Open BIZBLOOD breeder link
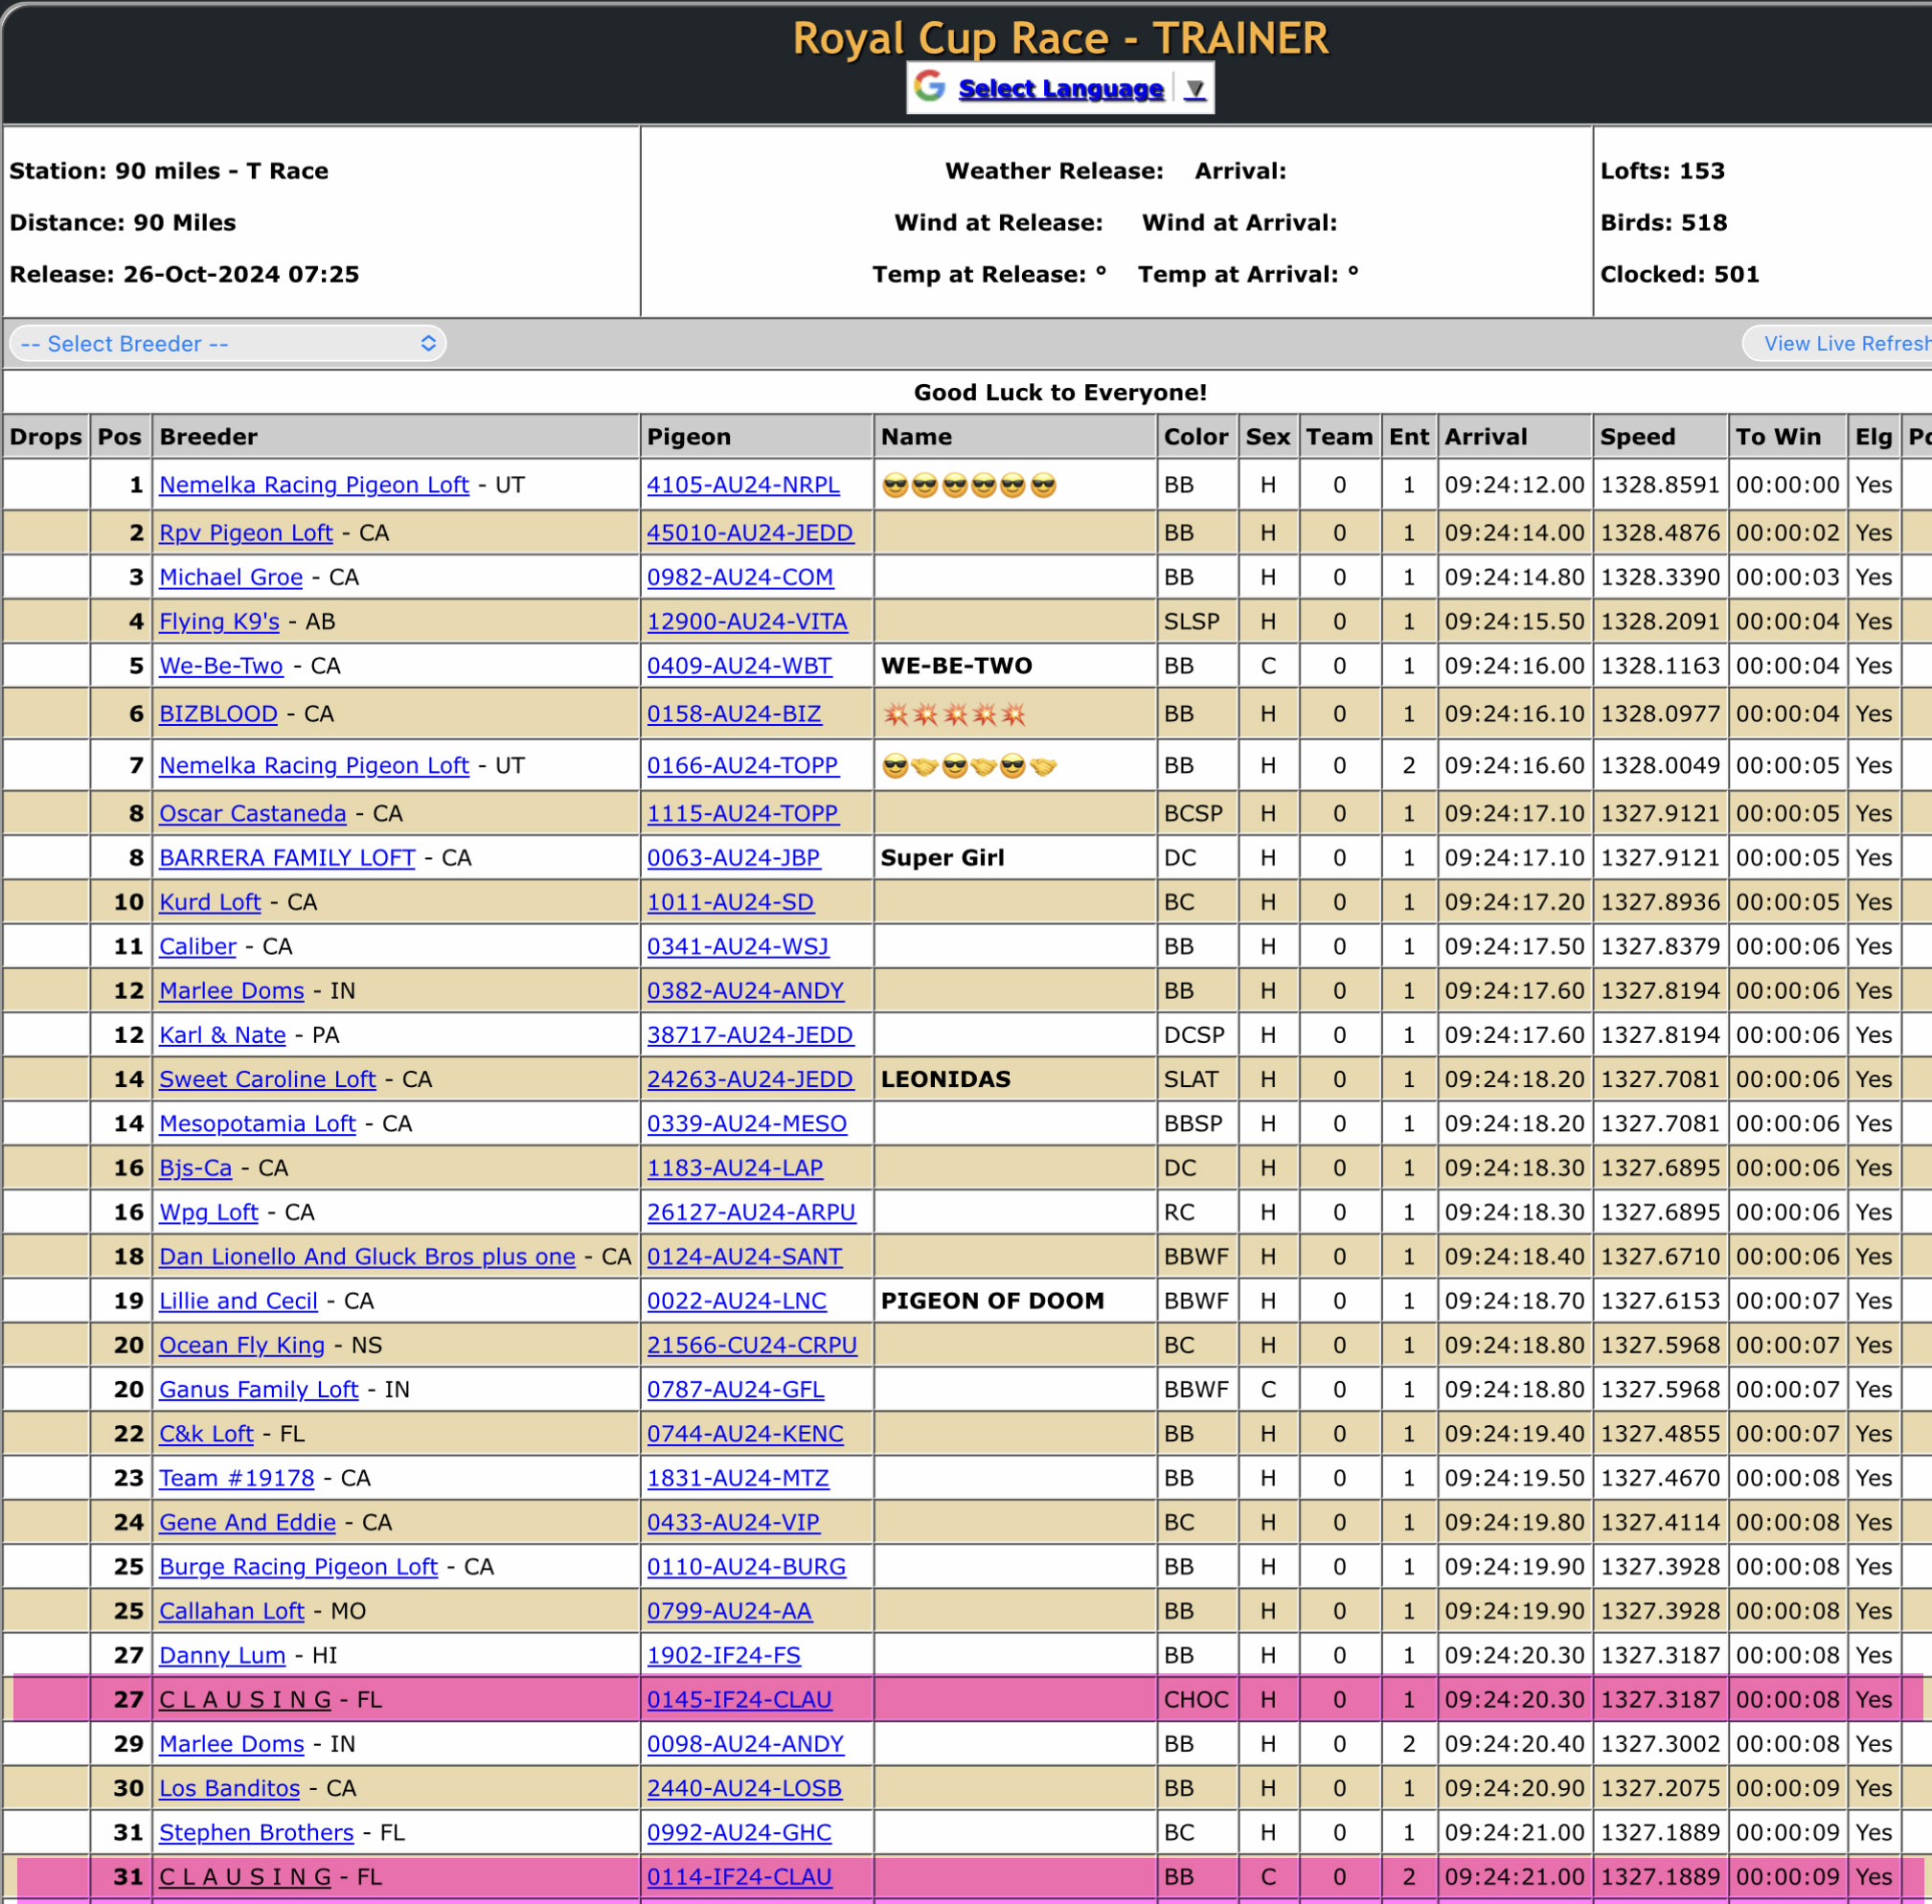 click(218, 714)
